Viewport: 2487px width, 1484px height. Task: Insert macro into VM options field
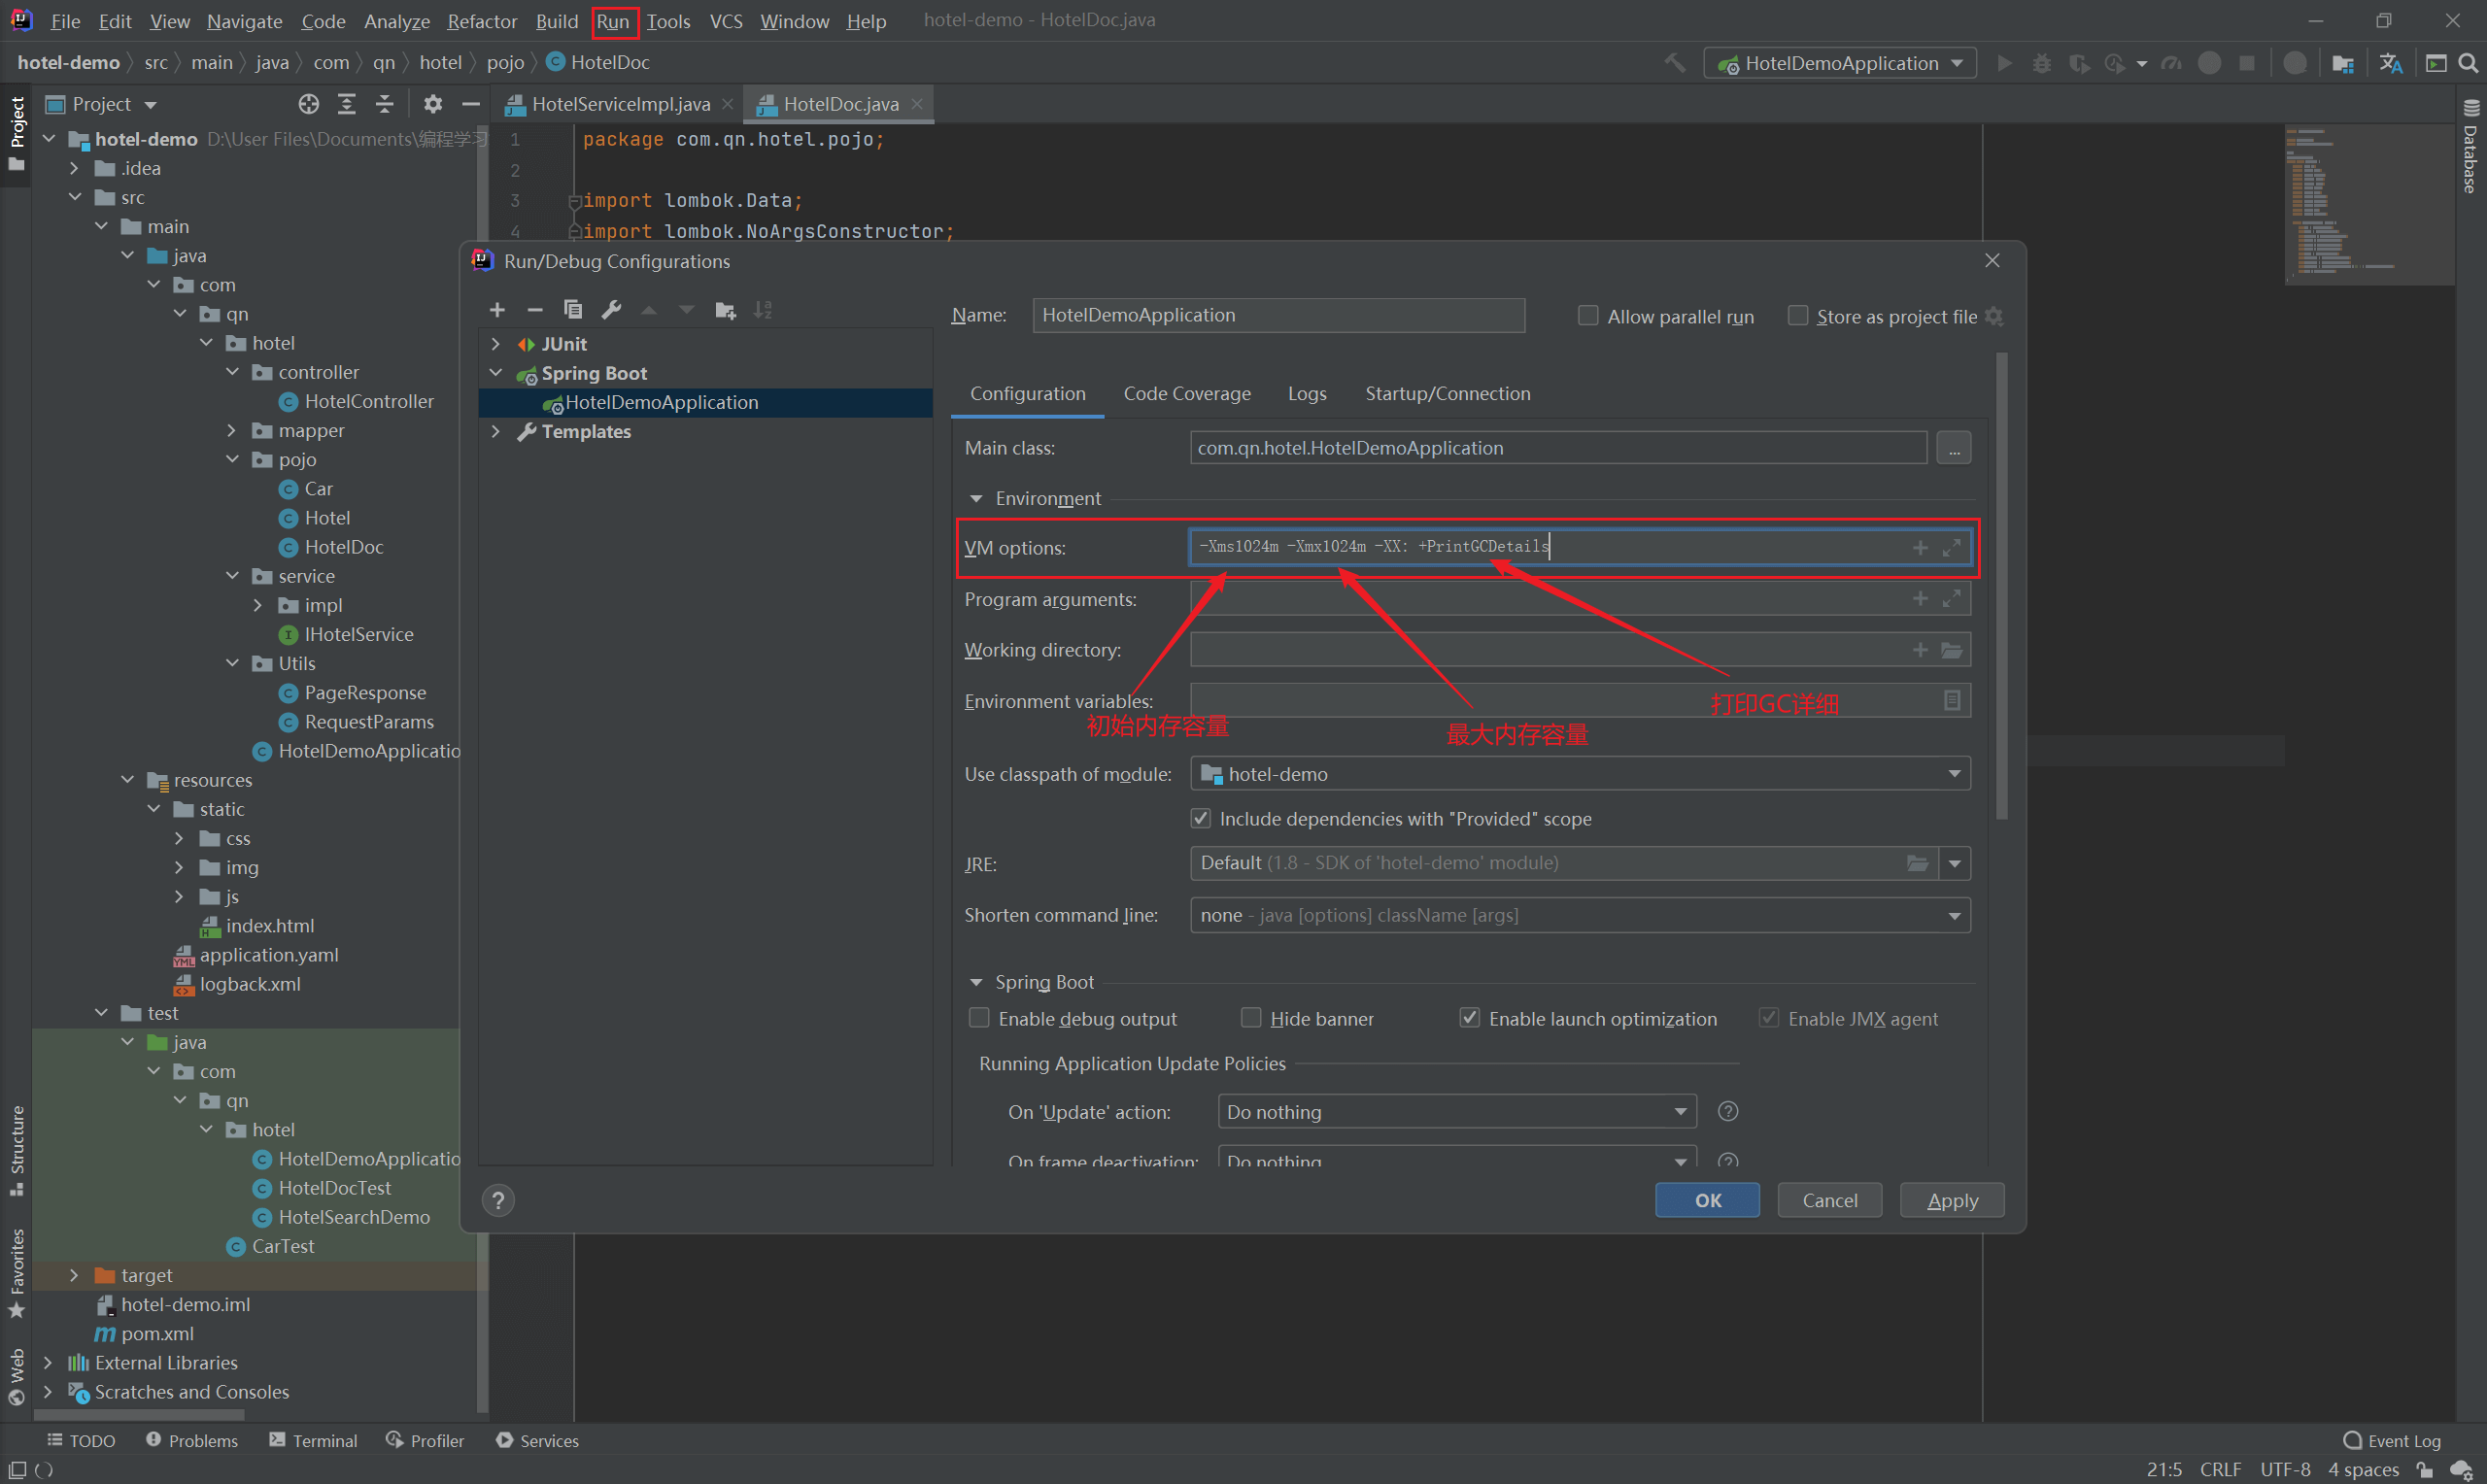[1920, 548]
